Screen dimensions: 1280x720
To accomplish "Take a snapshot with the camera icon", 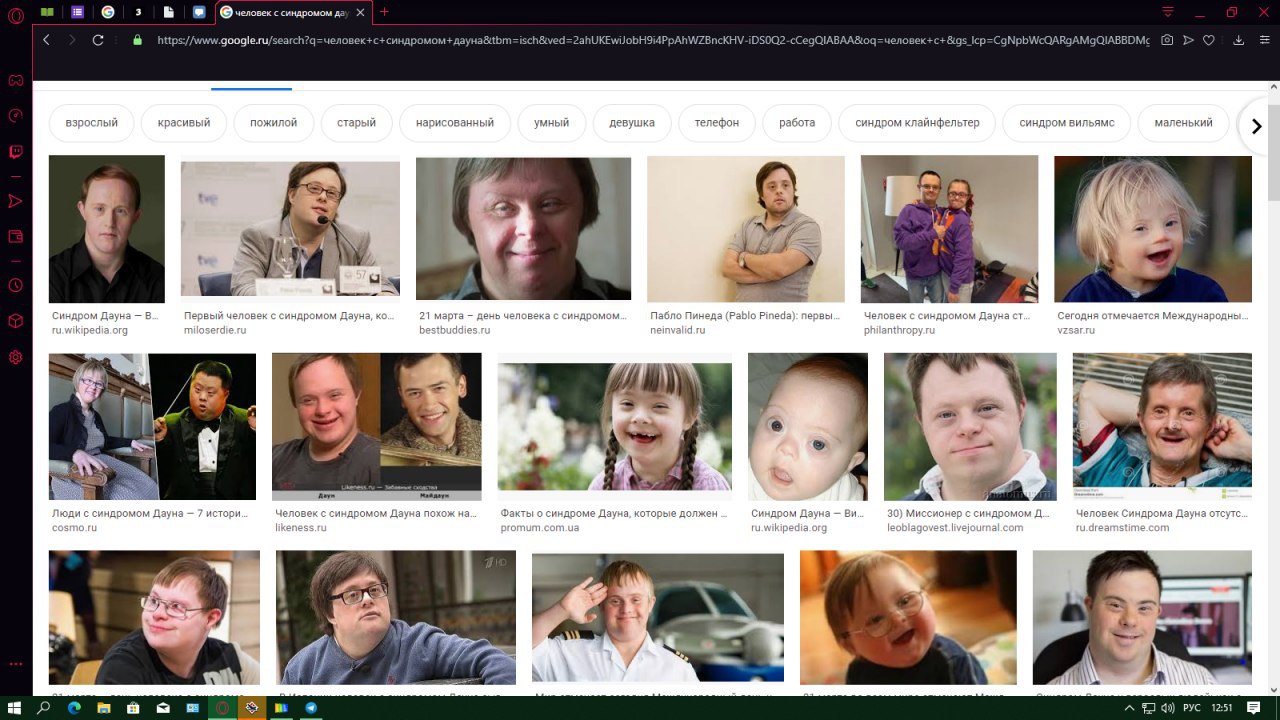I will coord(1167,40).
